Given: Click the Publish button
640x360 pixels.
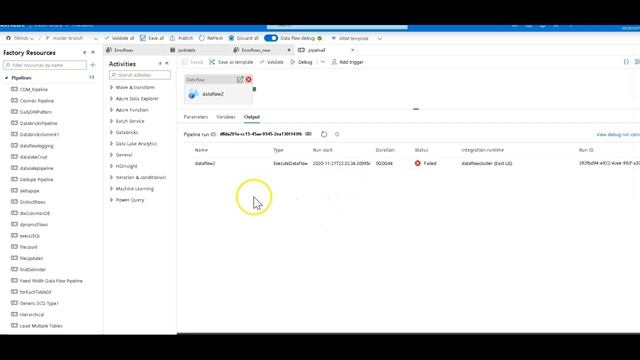Looking at the screenshot, I should pos(181,38).
